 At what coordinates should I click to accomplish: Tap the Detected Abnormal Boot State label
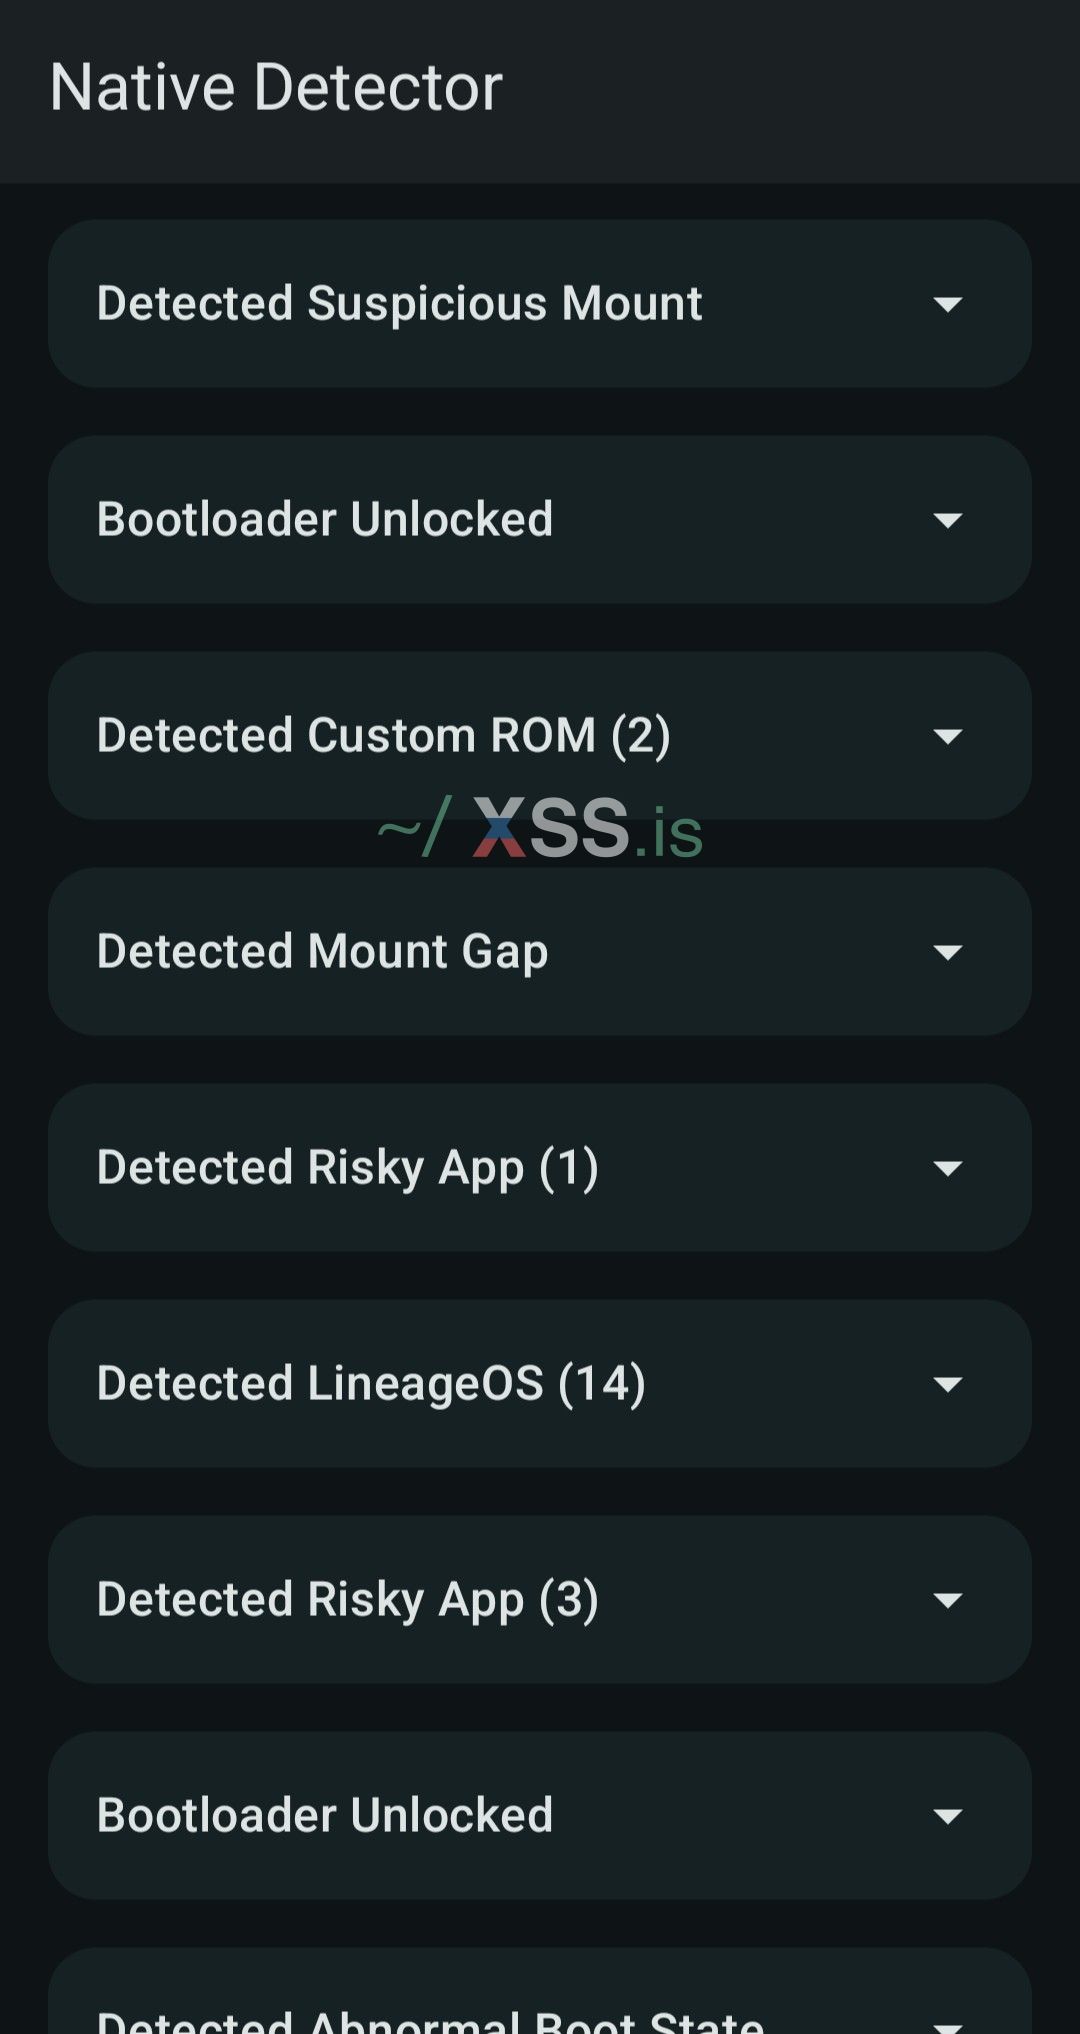[430, 2022]
